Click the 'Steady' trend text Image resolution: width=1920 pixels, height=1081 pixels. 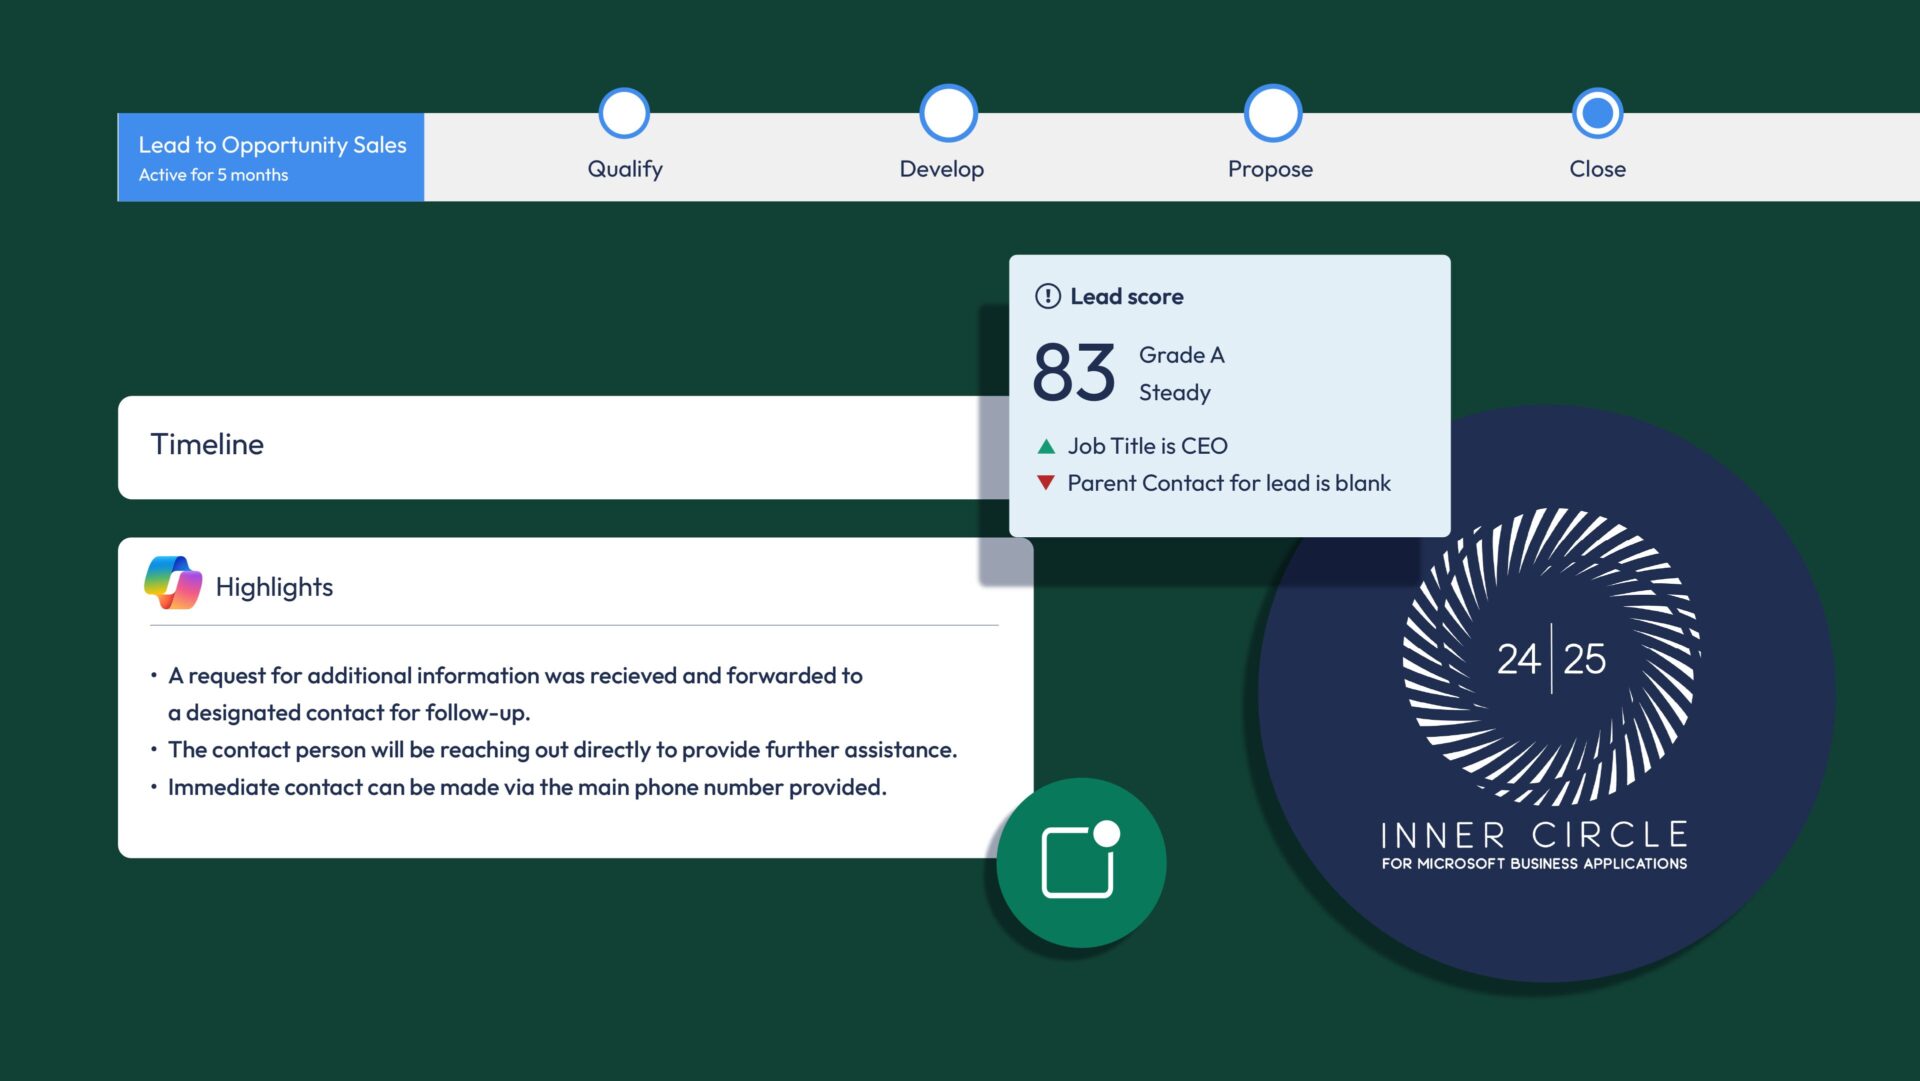point(1174,393)
